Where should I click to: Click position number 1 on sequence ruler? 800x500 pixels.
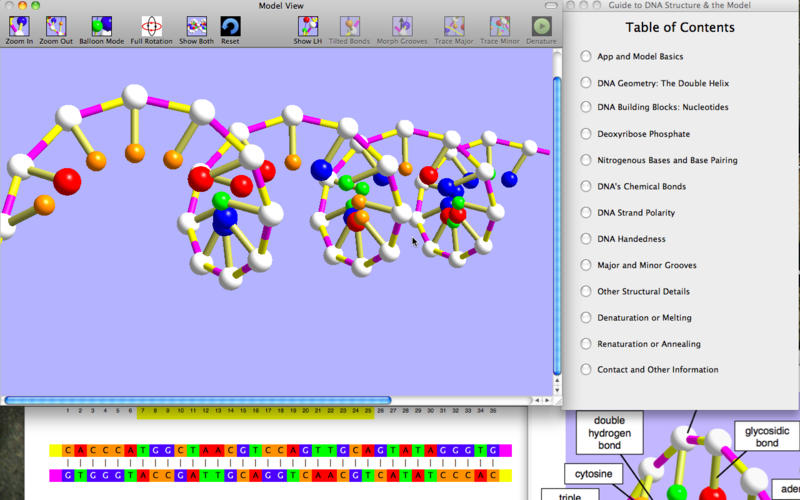(x=67, y=411)
